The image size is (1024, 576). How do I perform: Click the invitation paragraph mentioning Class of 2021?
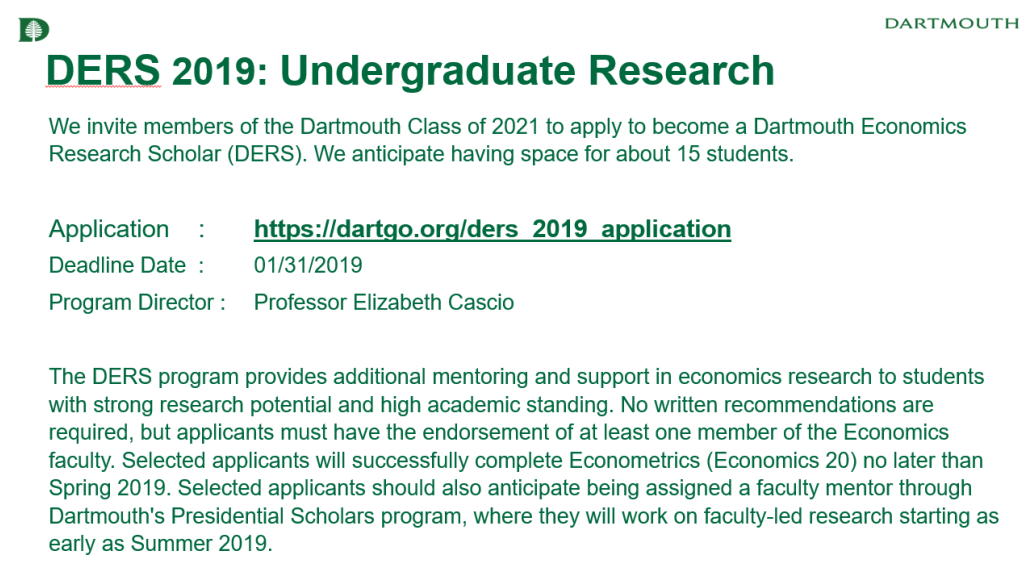click(507, 140)
